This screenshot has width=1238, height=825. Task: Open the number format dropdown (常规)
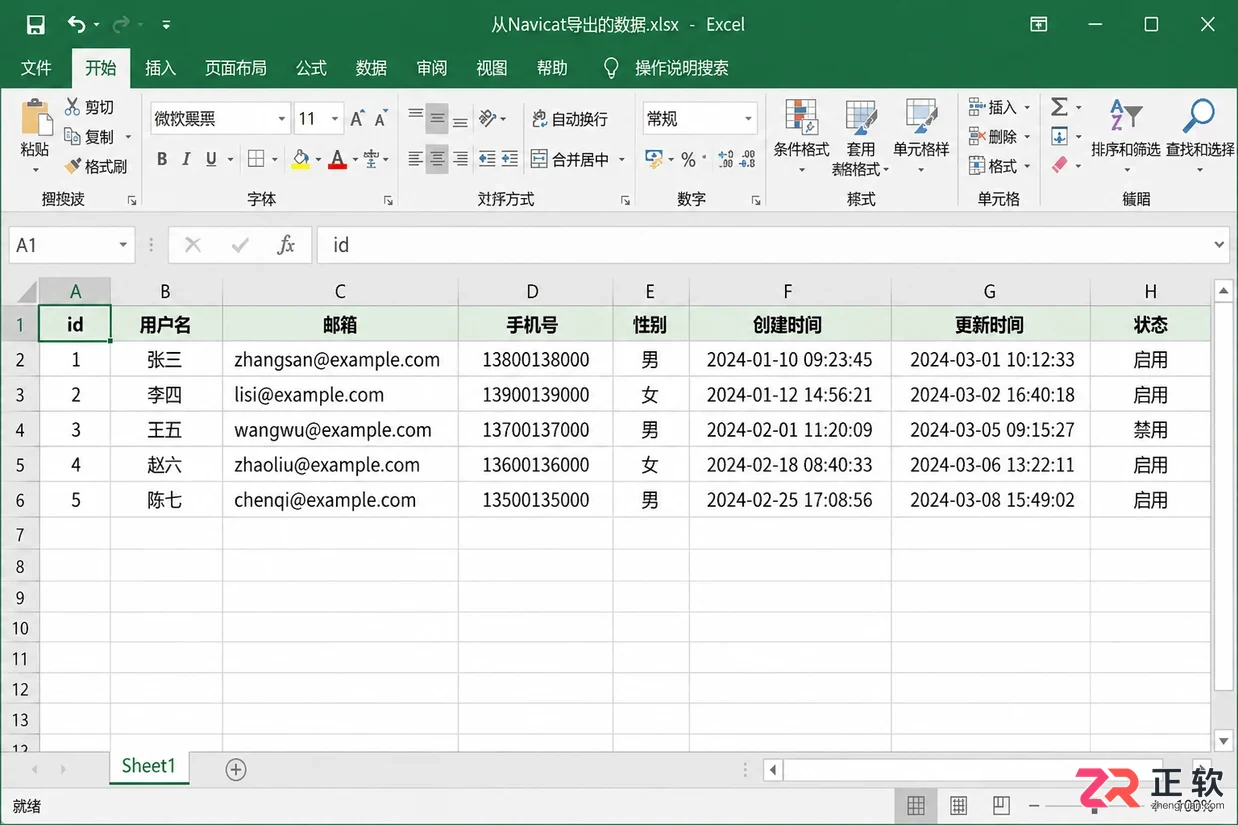[748, 119]
